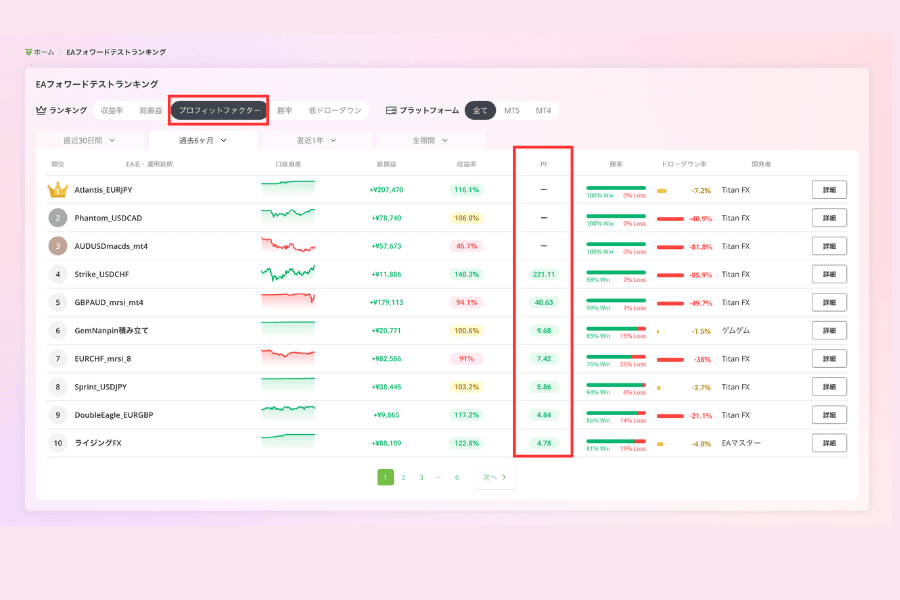Click the win rate bar for Phantom_USDCAD

(616, 216)
